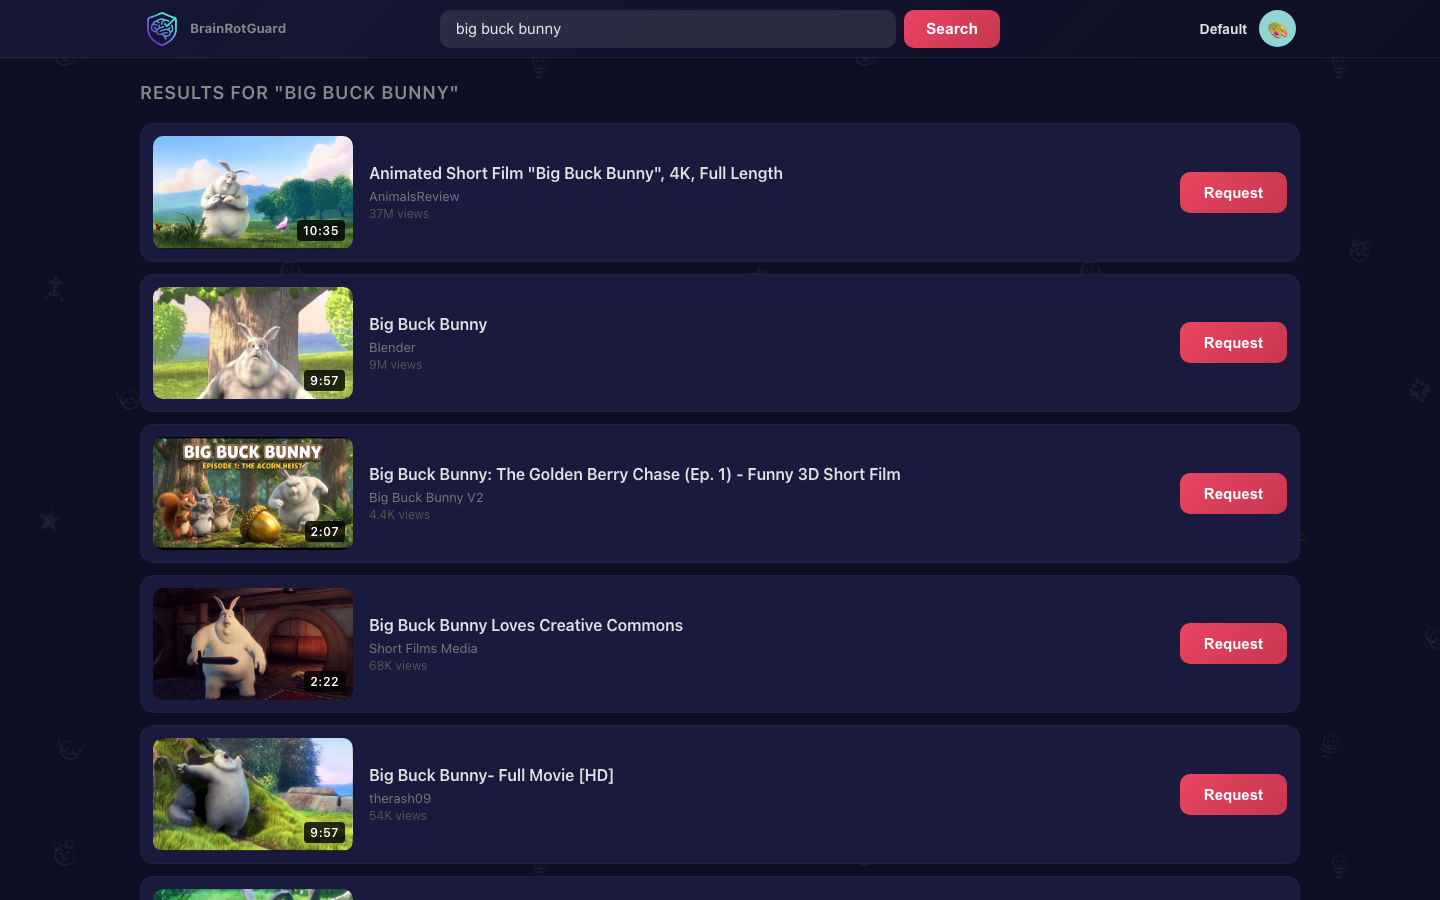The image size is (1440, 900).
Task: Request Big Buck Bunny Loves Creative Commons video
Action: pyautogui.click(x=1233, y=644)
